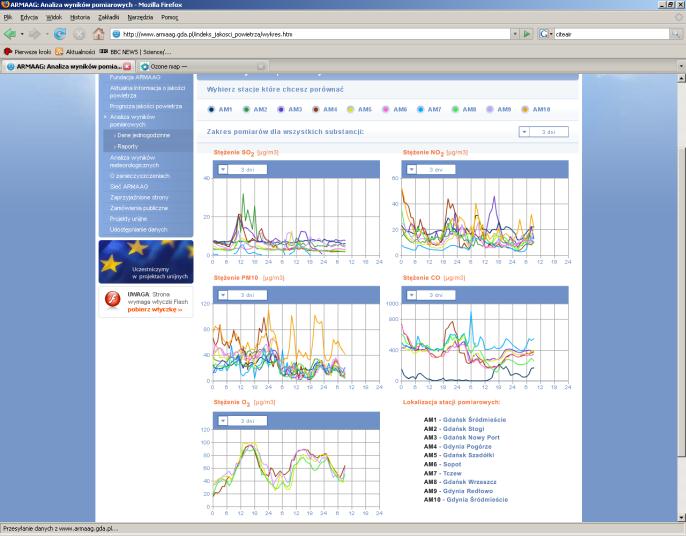Open the tab list dropdown arrow
Screen dimensions: 686x536
681,67
